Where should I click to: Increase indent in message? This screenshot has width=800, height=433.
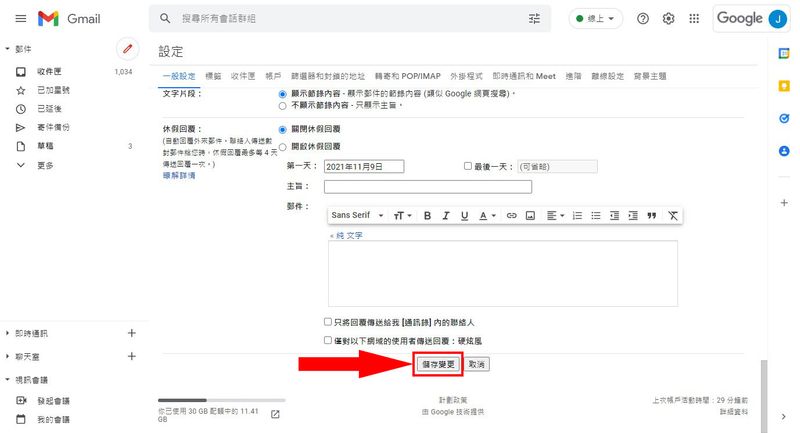633,216
